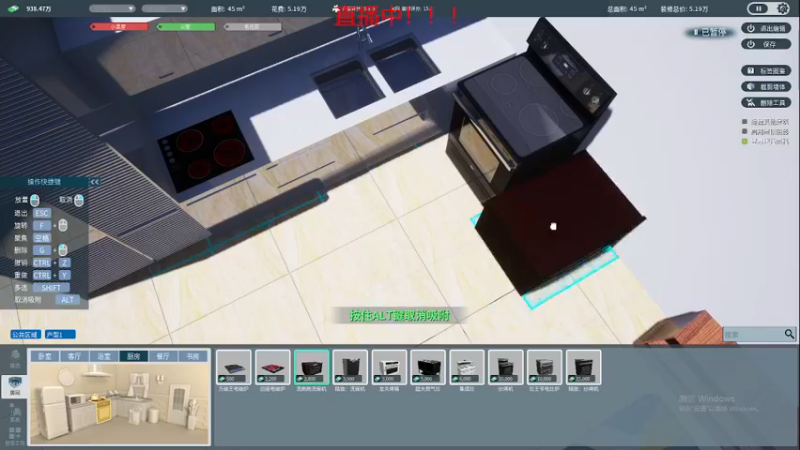Click the CTRL key hint in the undo row
Image resolution: width=800 pixels, height=450 pixels.
[x=42, y=263]
